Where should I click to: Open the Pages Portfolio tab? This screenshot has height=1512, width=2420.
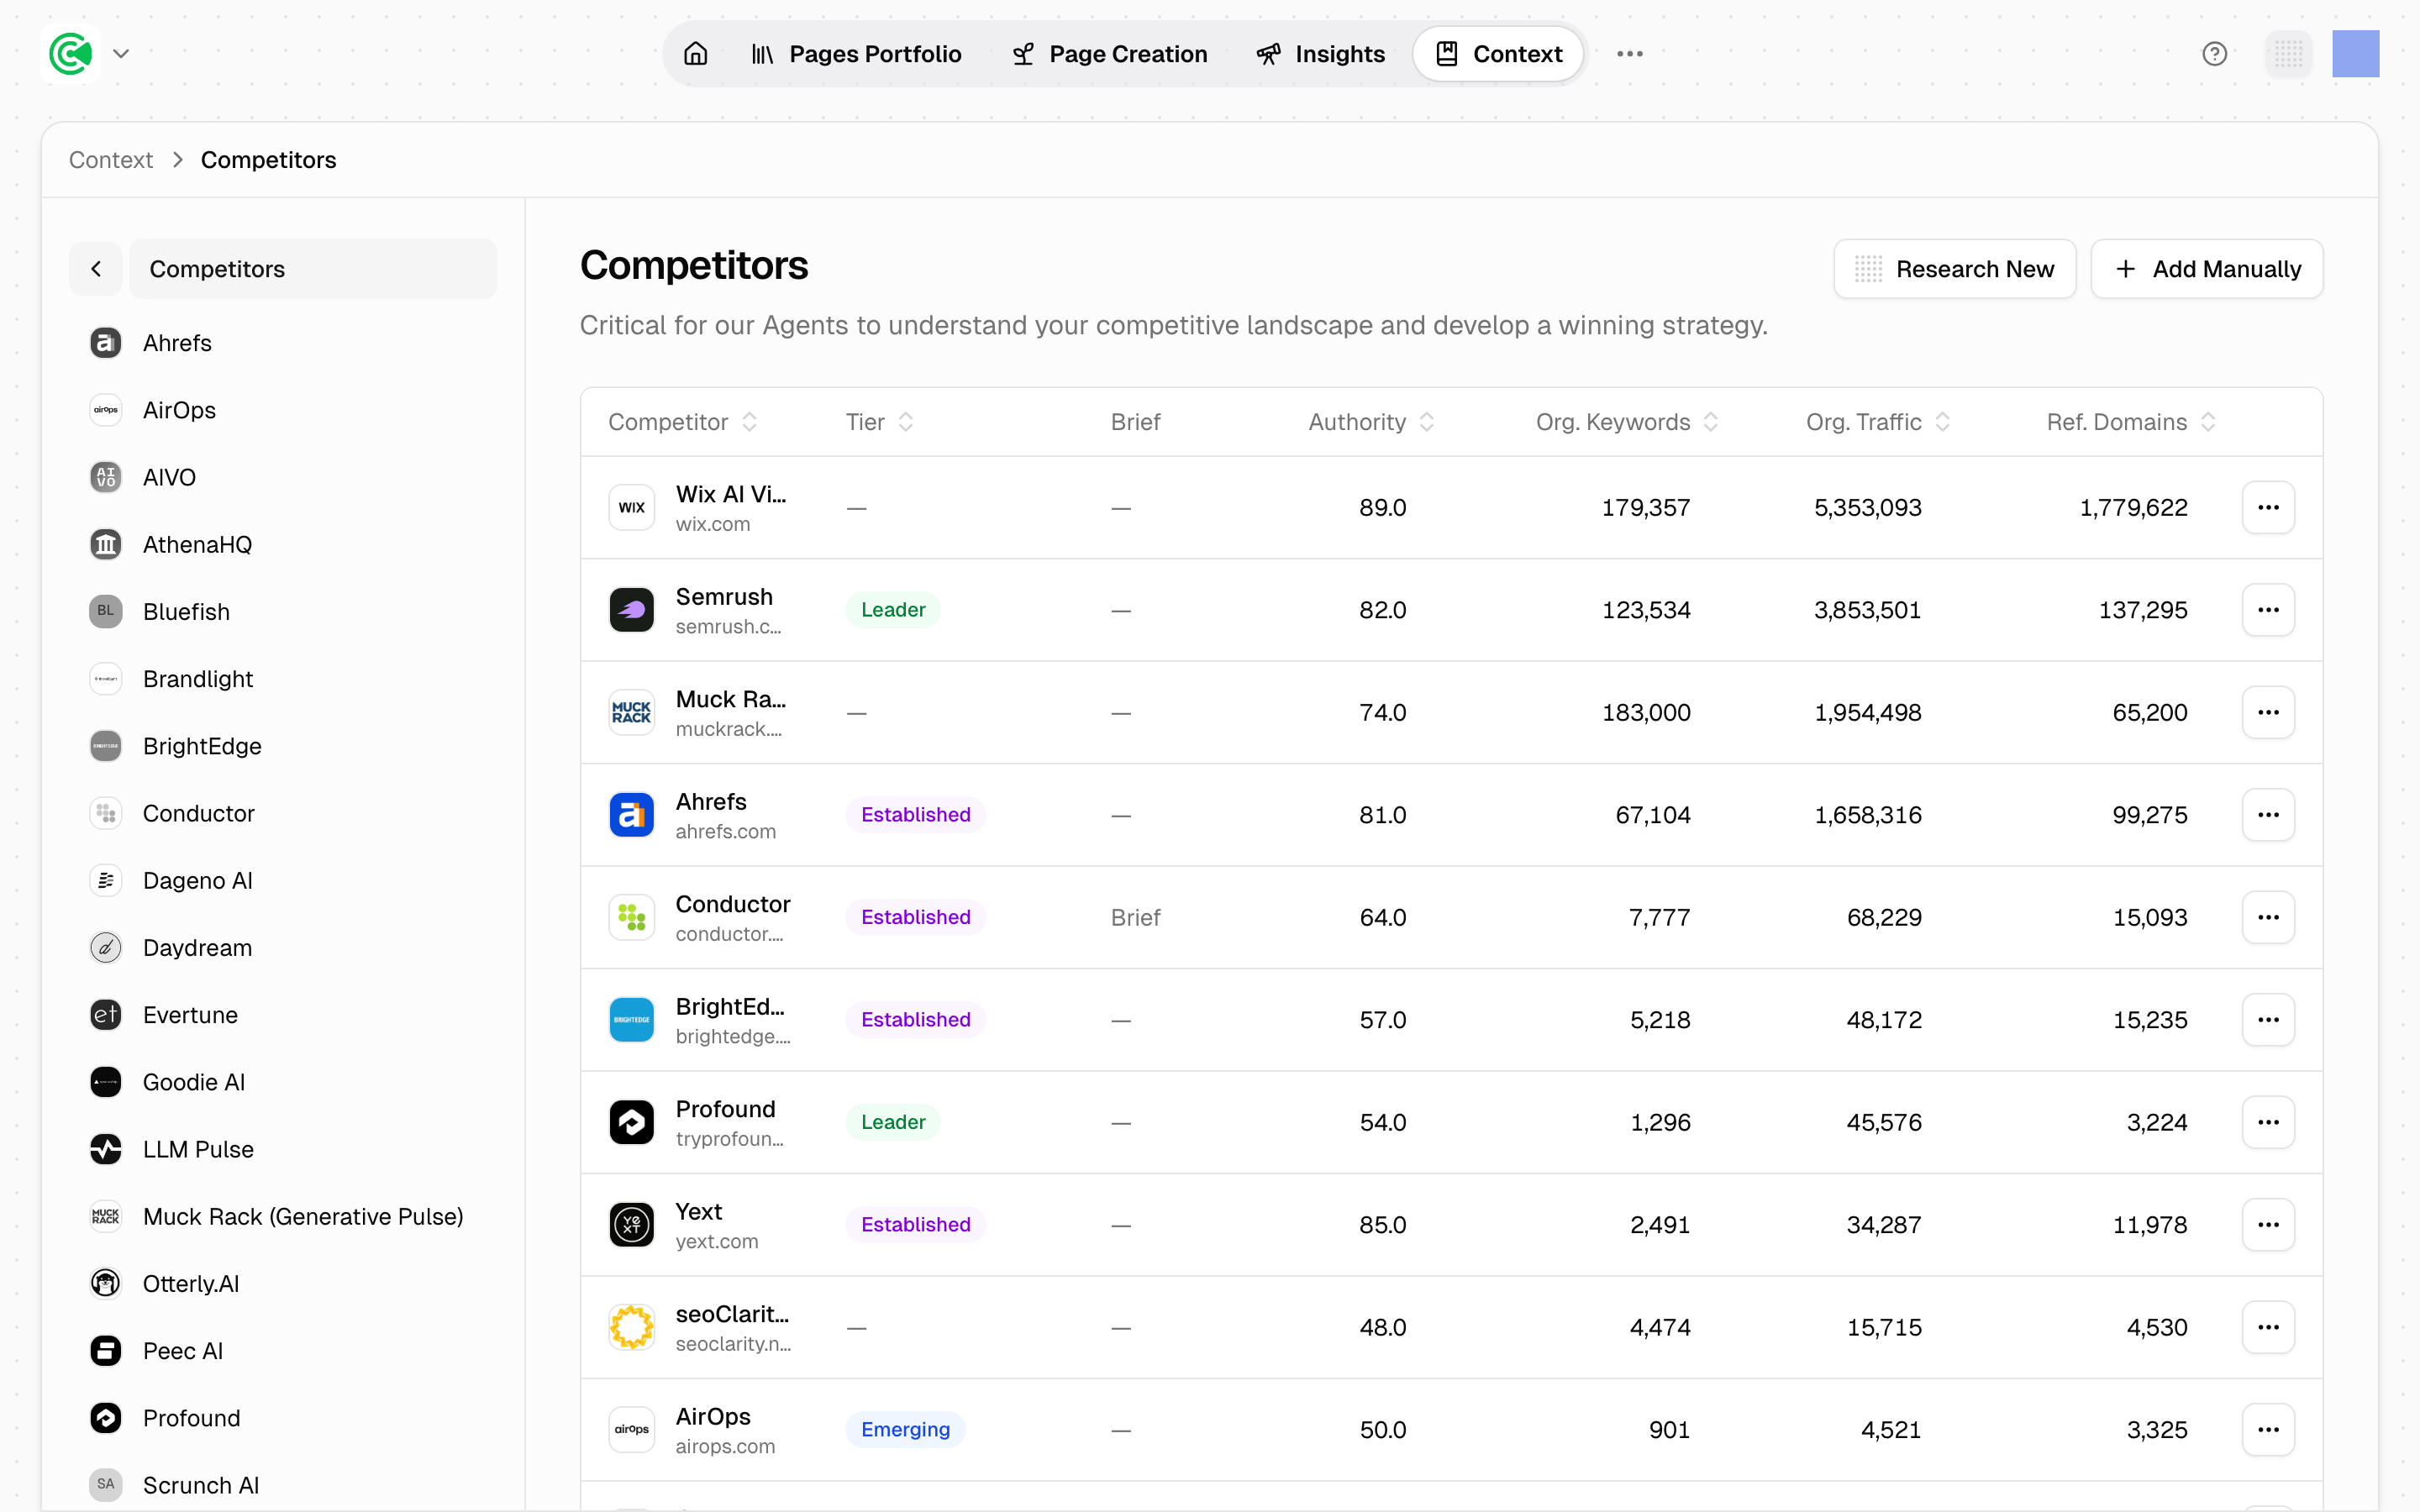(x=856, y=54)
